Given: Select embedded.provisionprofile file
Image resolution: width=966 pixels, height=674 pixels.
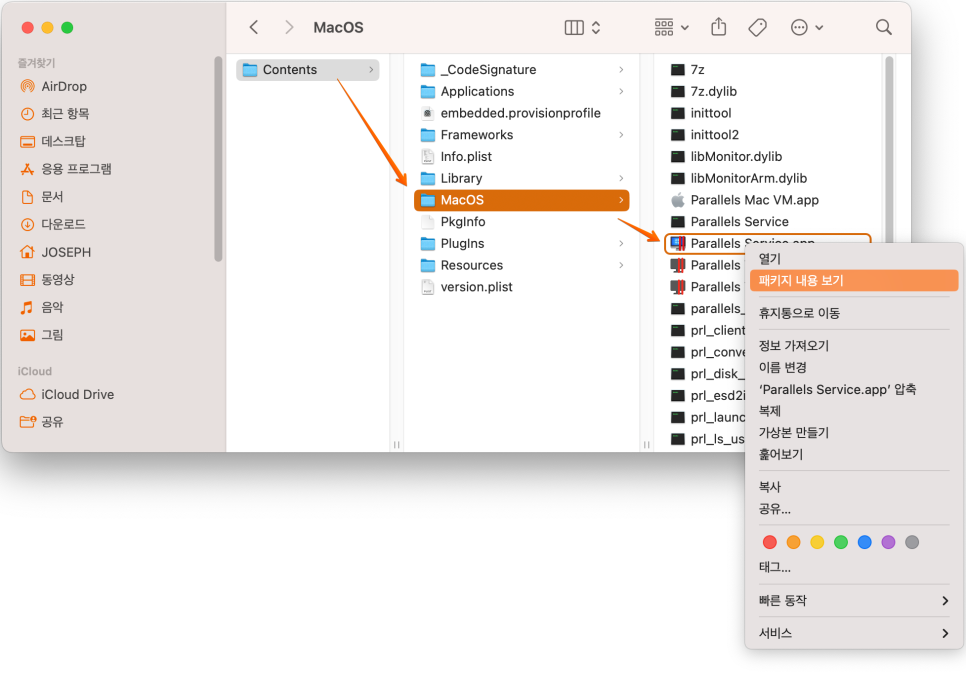Looking at the screenshot, I should (x=522, y=113).
